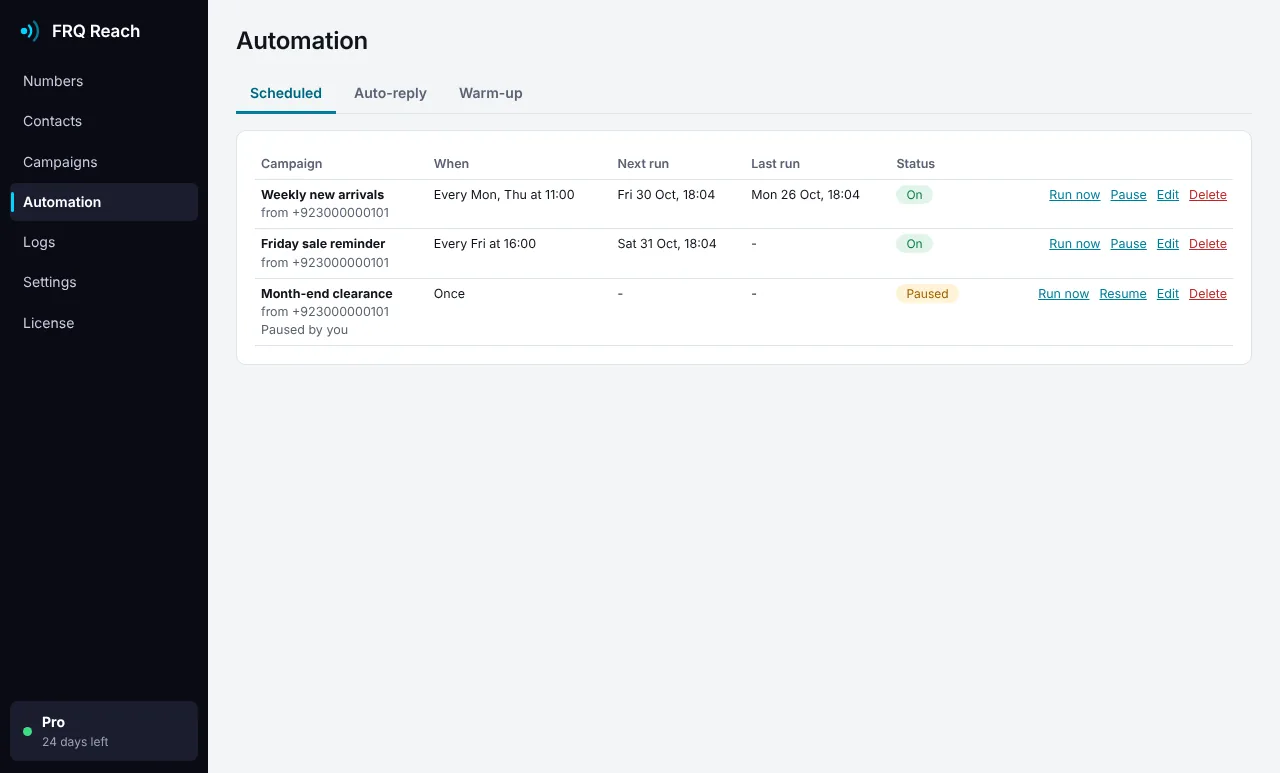This screenshot has height=773, width=1280.
Task: Open Settings in the sidebar
Action: coord(104,282)
